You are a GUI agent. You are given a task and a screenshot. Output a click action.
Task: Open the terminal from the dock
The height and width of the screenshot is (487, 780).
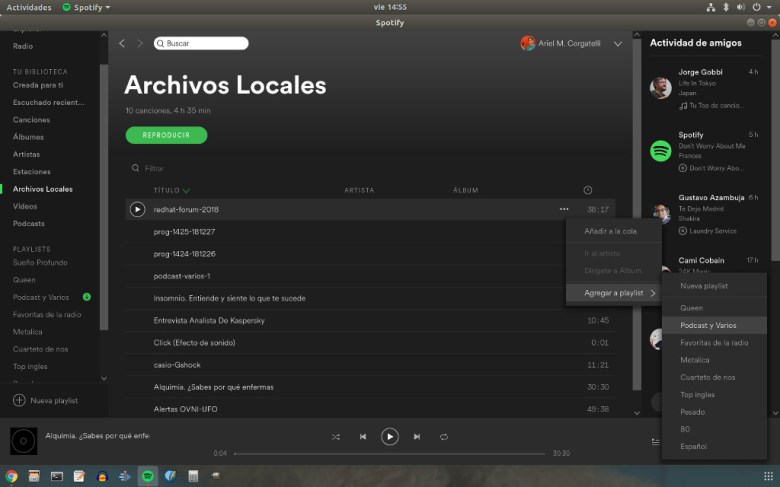57,476
